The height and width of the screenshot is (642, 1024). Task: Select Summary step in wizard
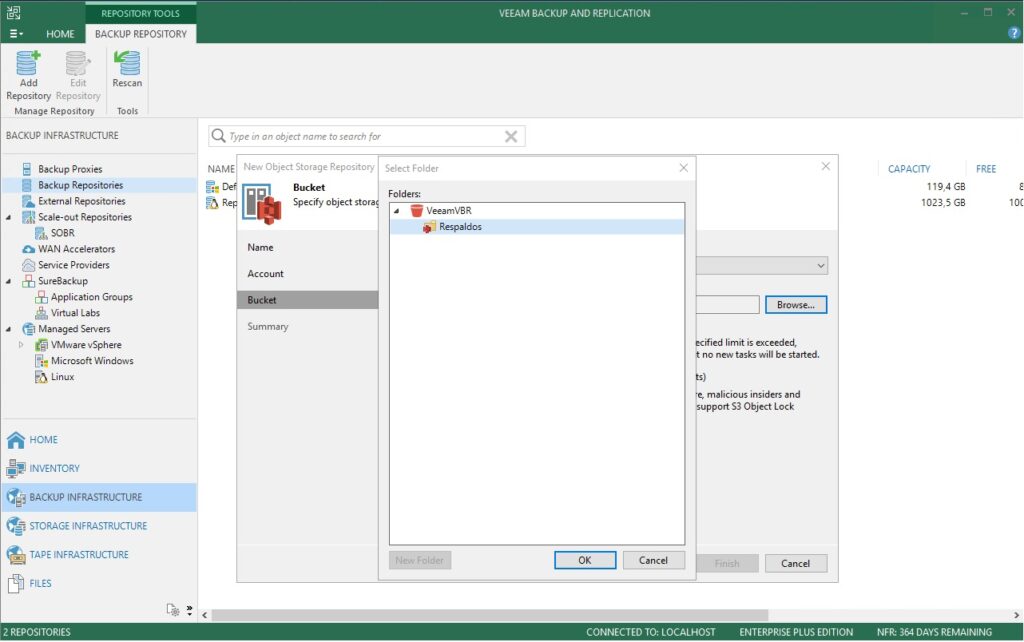coord(268,327)
